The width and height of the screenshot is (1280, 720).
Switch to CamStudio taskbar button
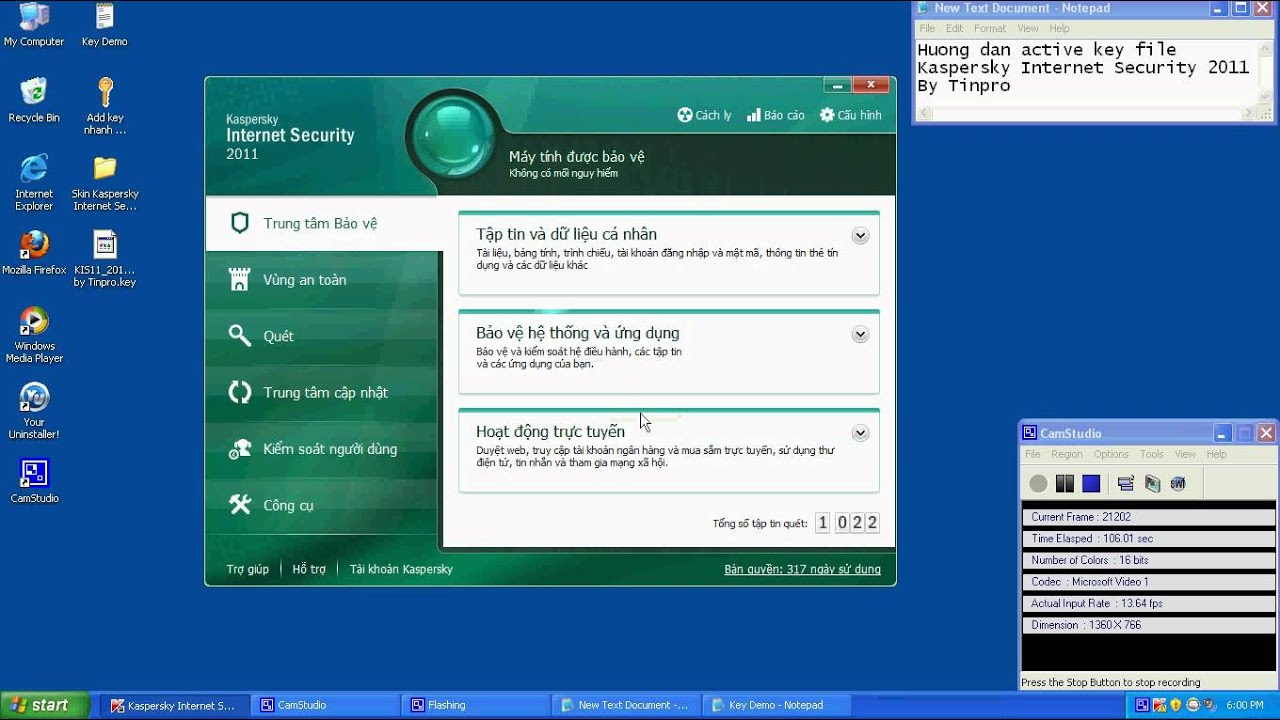point(324,705)
